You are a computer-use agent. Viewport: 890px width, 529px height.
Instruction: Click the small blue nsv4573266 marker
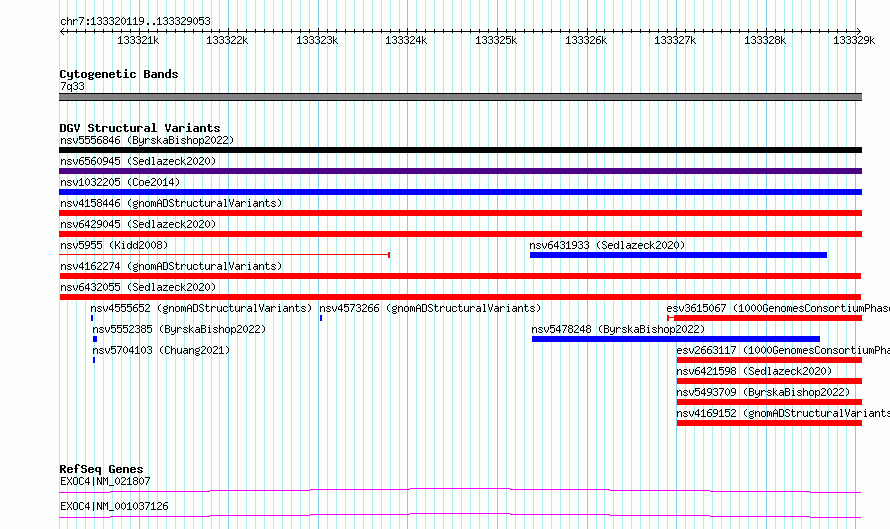pos(321,318)
